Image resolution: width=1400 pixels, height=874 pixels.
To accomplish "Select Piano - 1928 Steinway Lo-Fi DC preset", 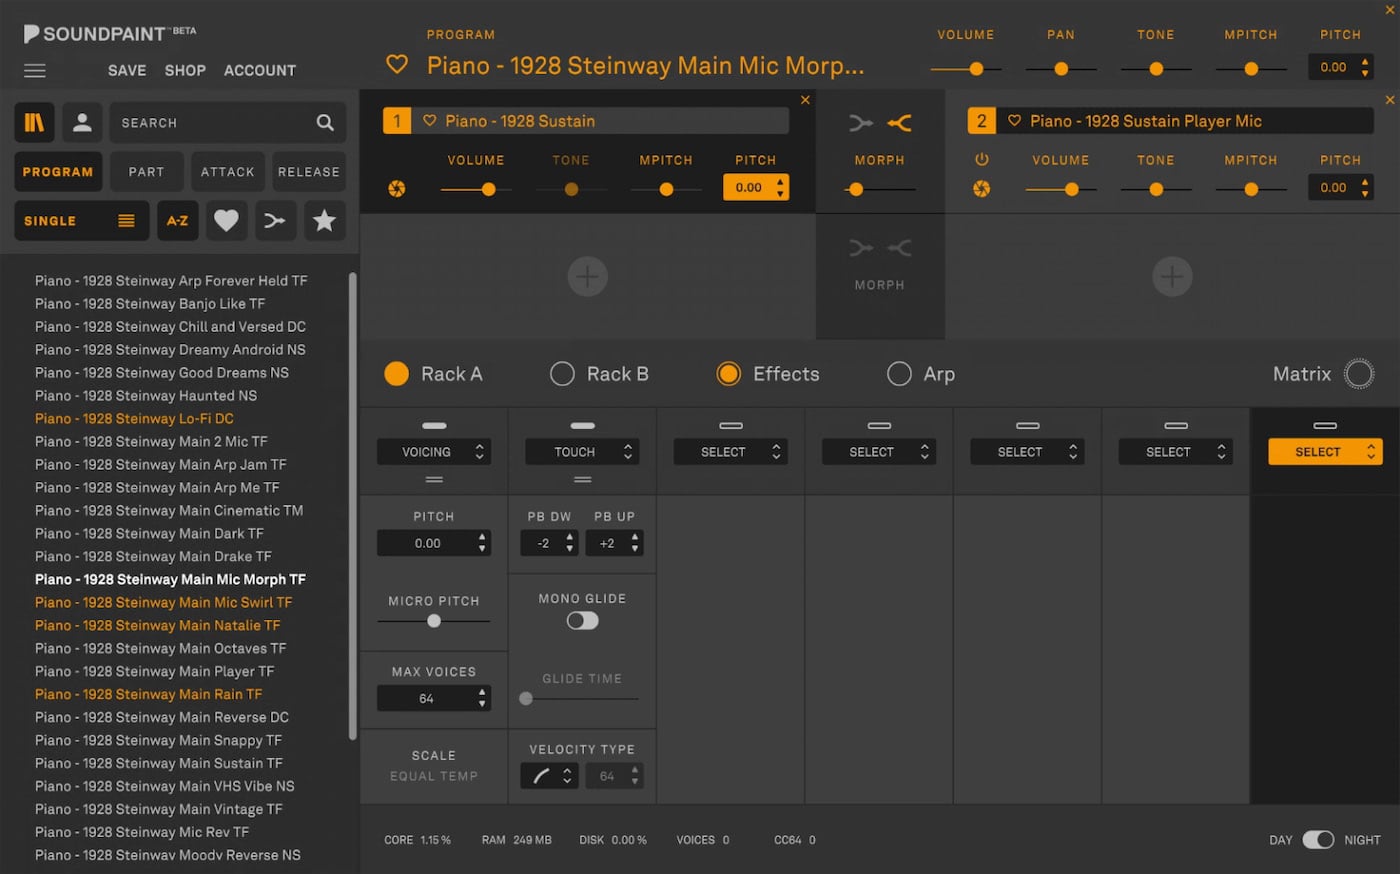I will point(134,419).
